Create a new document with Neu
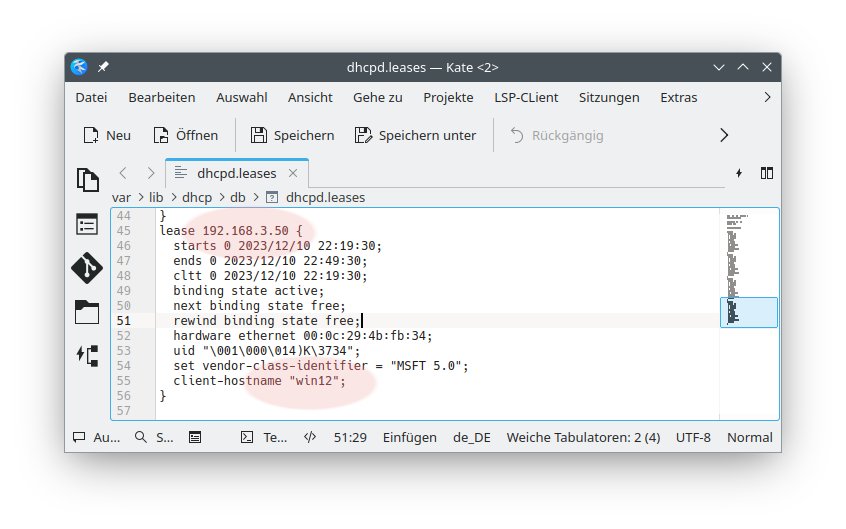Image resolution: width=846 pixels, height=529 pixels. pos(107,135)
